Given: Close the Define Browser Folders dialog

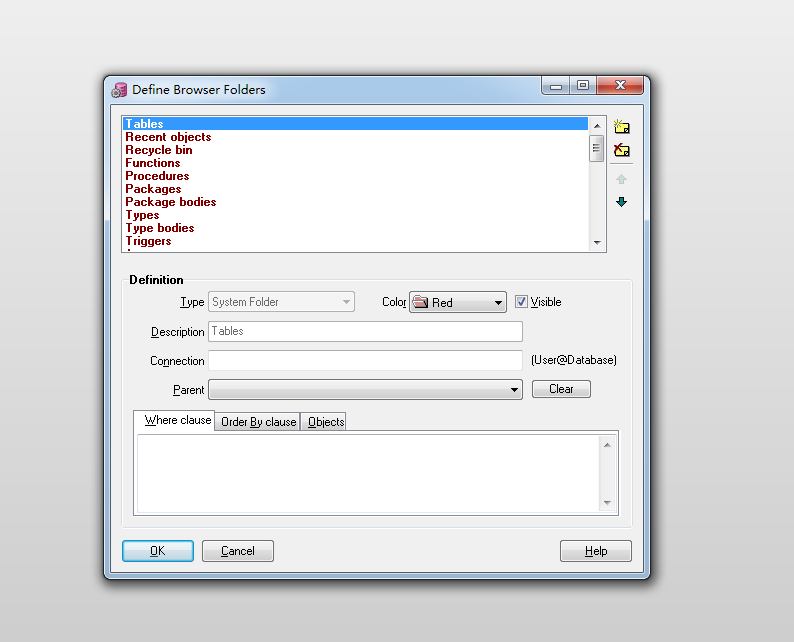Looking at the screenshot, I should (x=620, y=85).
